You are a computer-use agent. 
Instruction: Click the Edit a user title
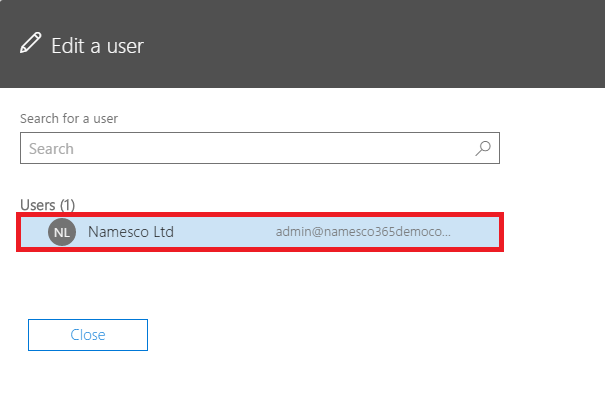(x=98, y=46)
